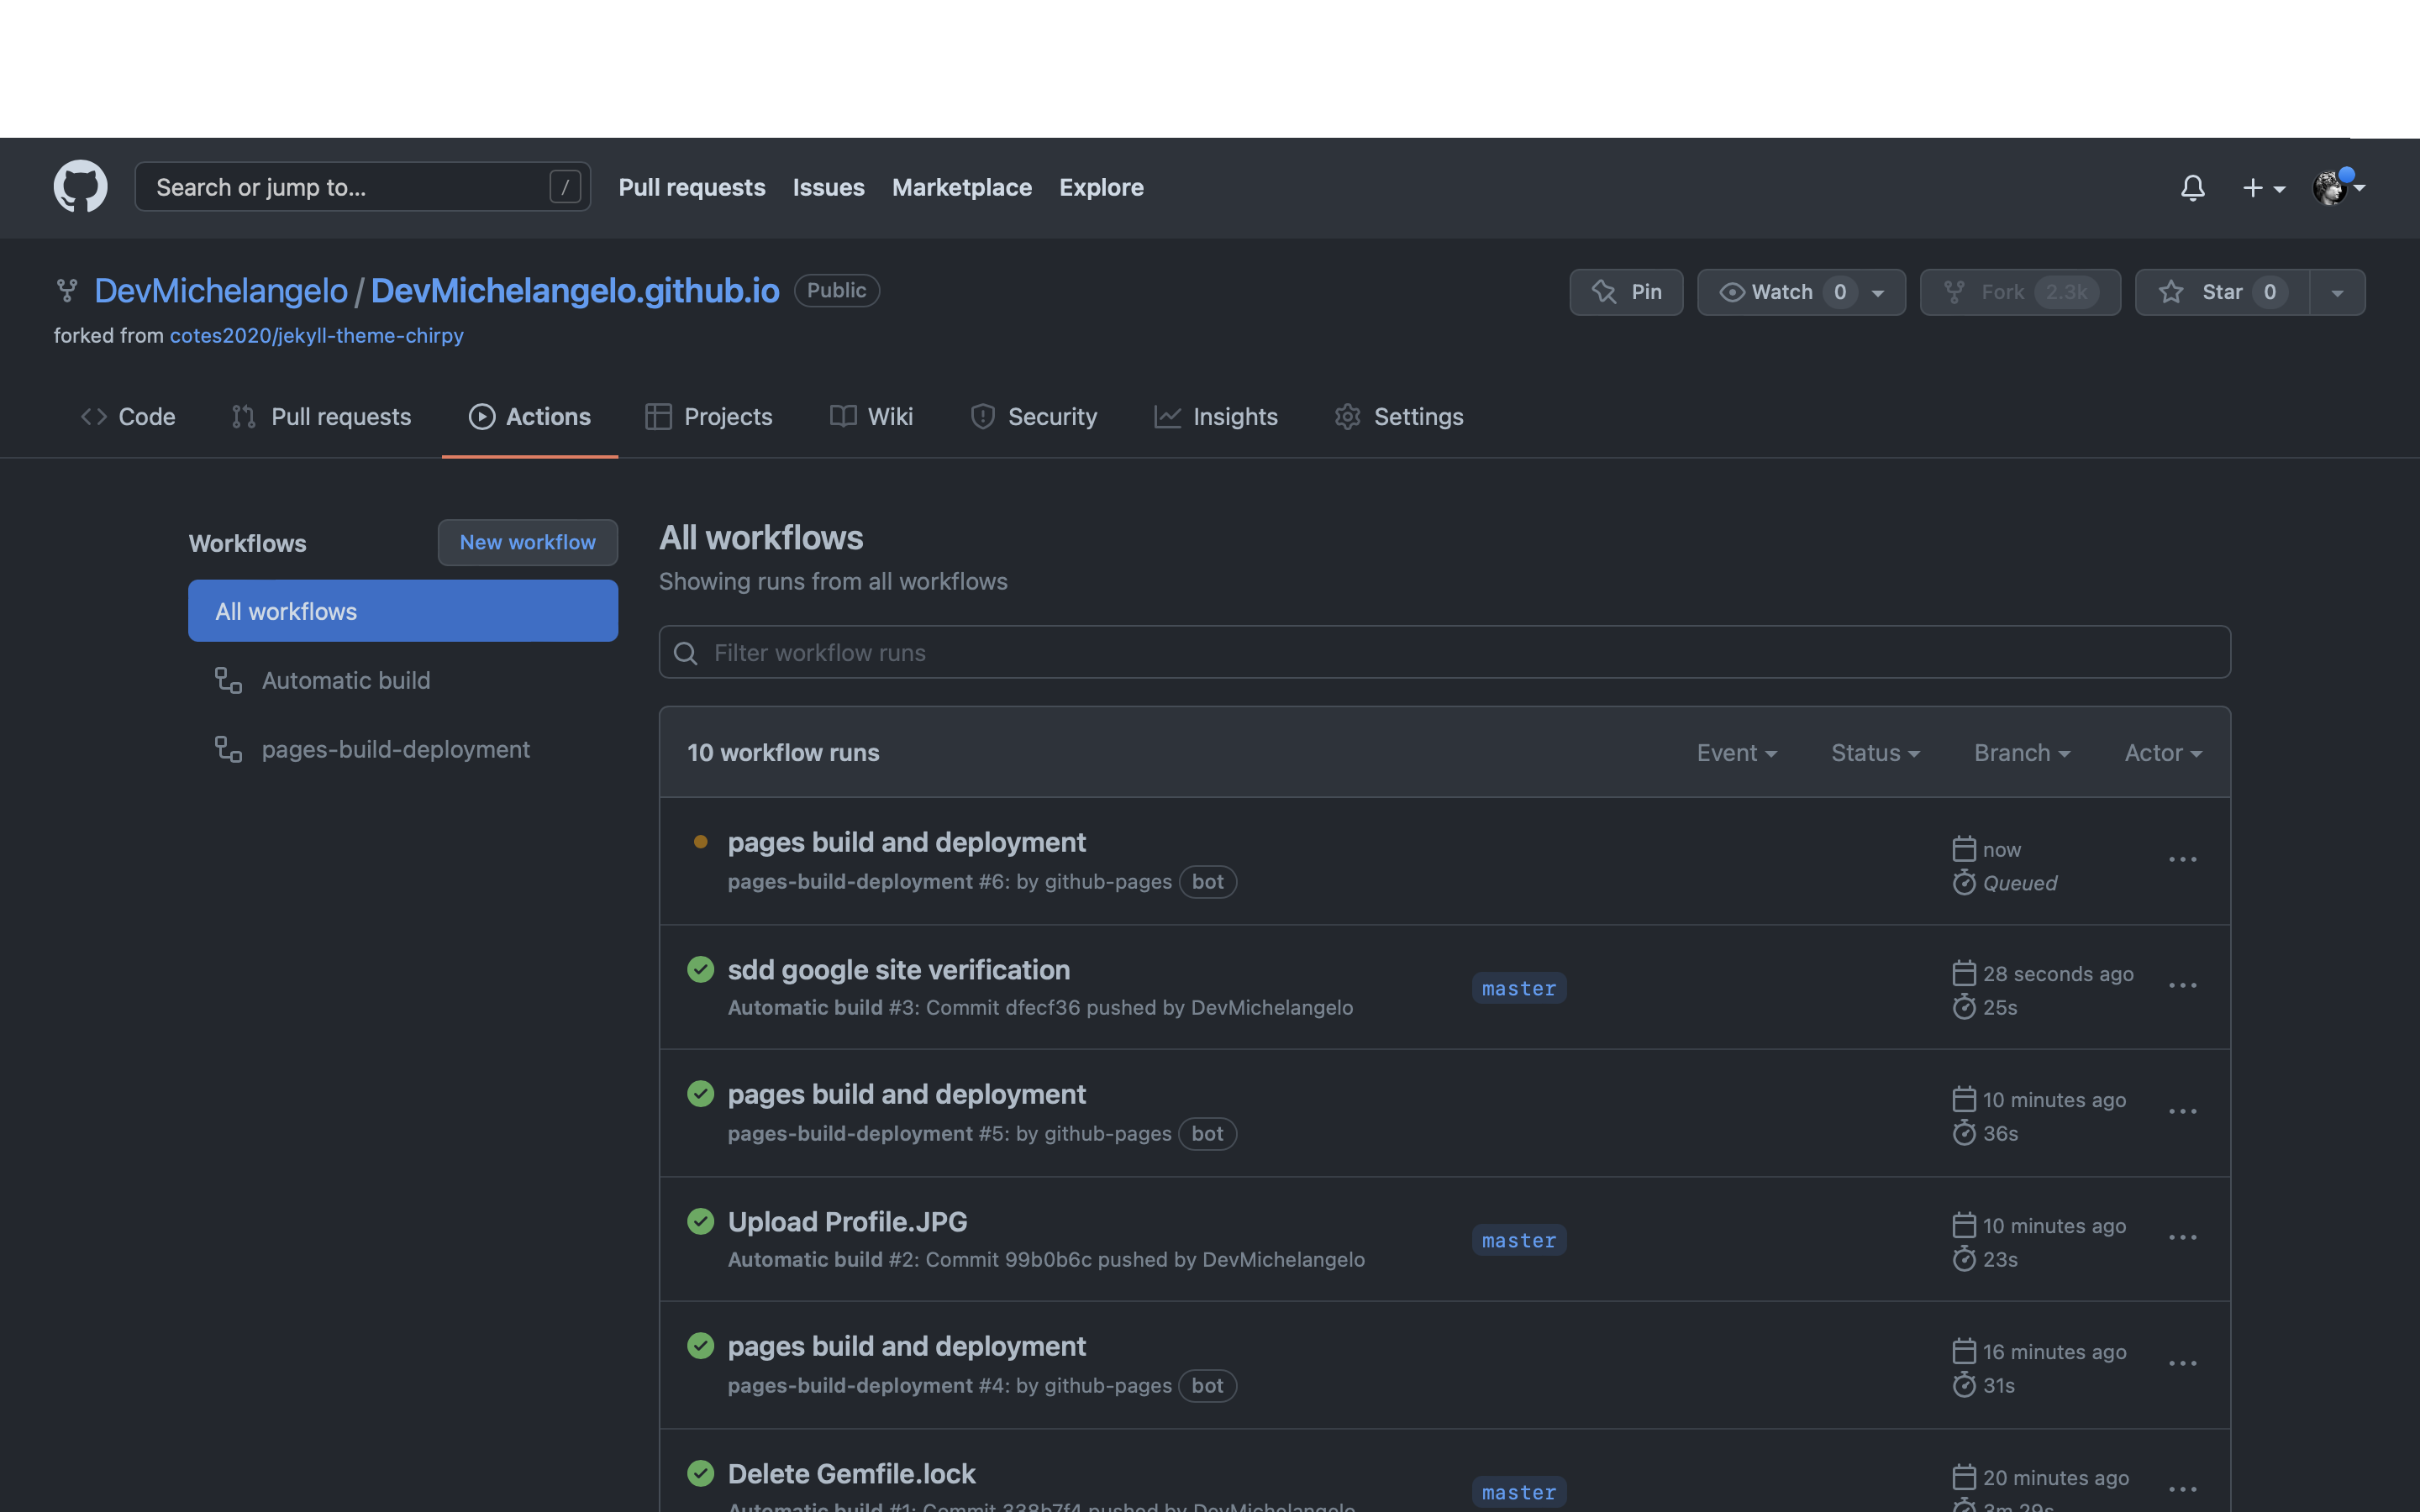Image resolution: width=2420 pixels, height=1512 pixels.
Task: Click the green success check for Upload Profile.JPG
Action: point(701,1221)
